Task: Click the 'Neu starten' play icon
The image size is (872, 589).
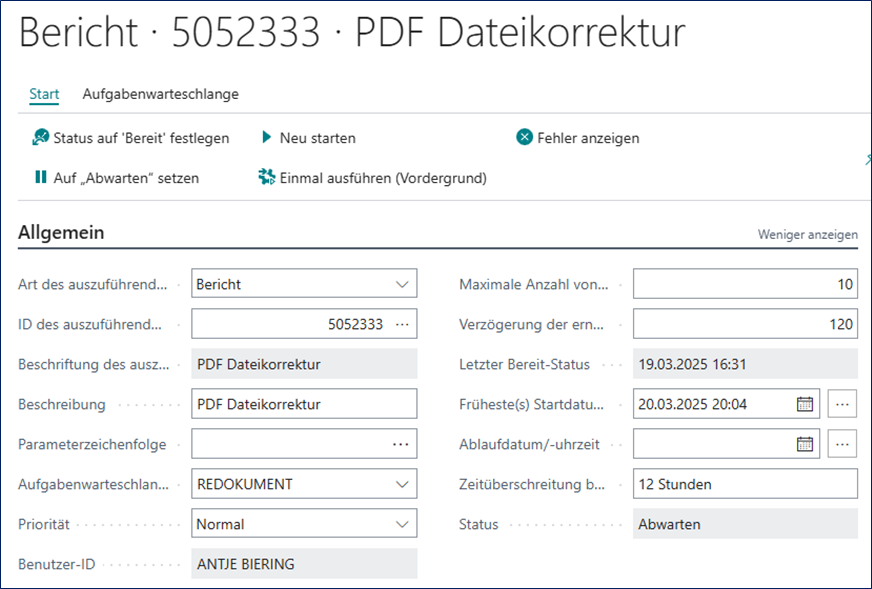Action: tap(267, 138)
